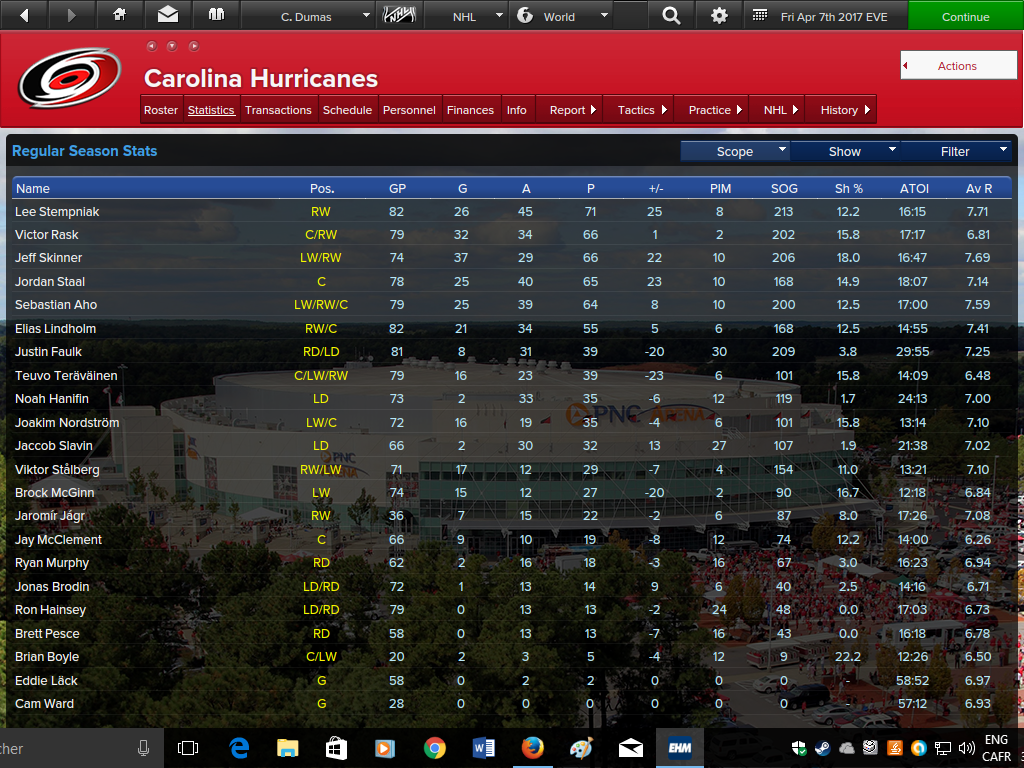Go forward with the right arrow button
This screenshot has height=768, width=1024.
[x=72, y=15]
